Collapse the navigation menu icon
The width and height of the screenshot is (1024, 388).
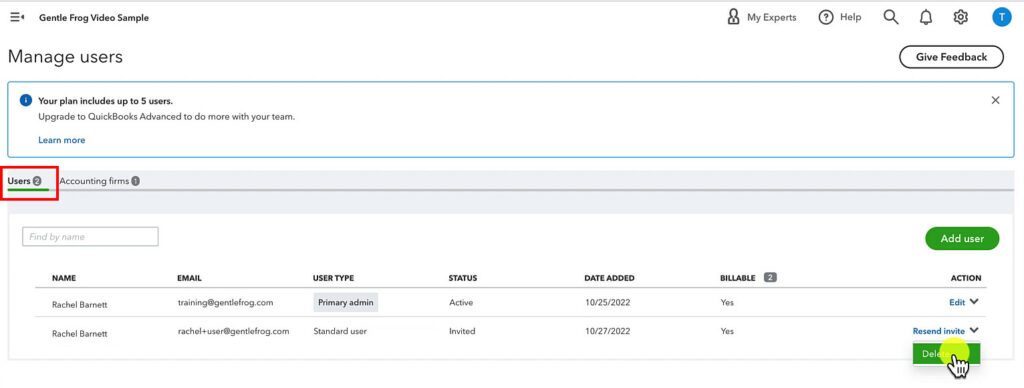click(17, 18)
